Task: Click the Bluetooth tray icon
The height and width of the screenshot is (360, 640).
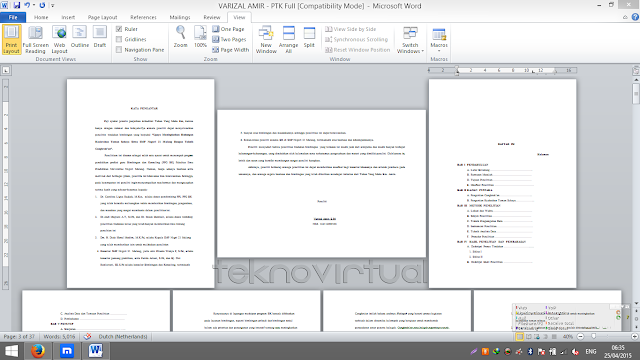Action: (530, 351)
